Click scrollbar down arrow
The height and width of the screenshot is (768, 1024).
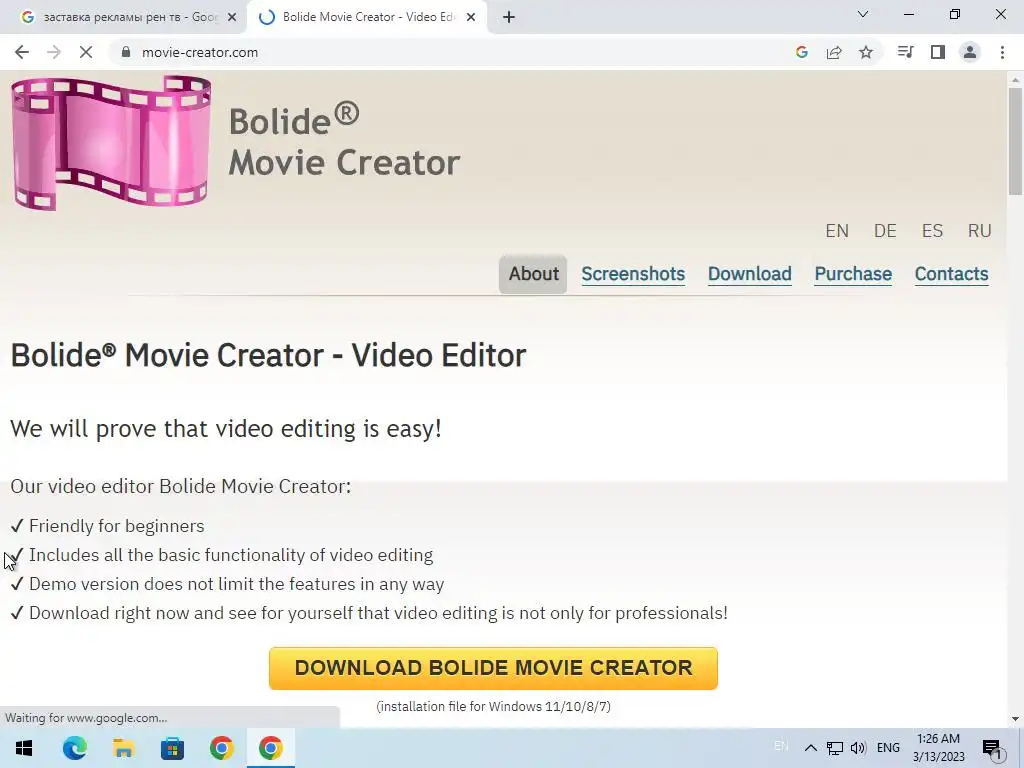pyautogui.click(x=1015, y=719)
